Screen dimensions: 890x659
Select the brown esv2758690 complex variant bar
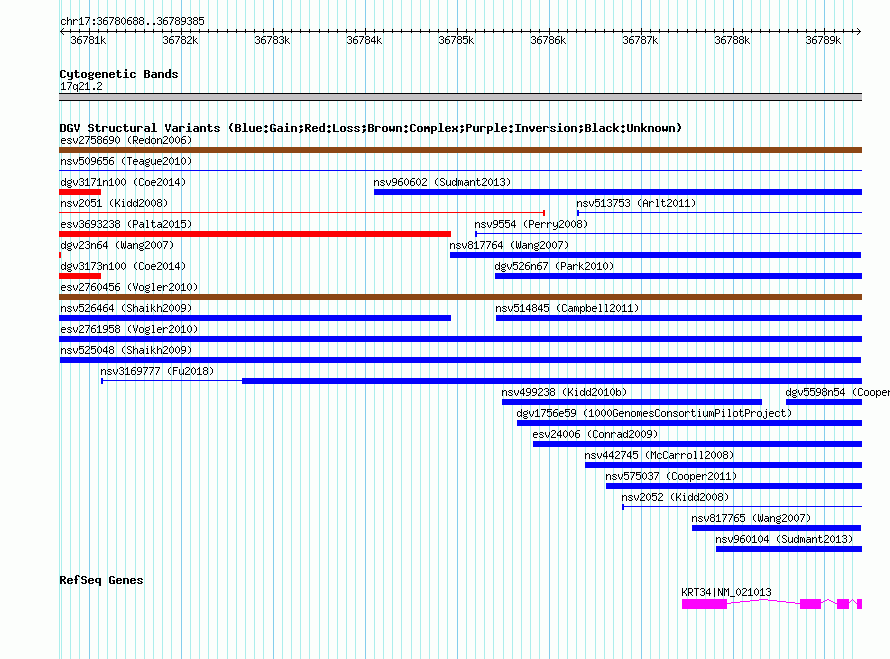[460, 150]
